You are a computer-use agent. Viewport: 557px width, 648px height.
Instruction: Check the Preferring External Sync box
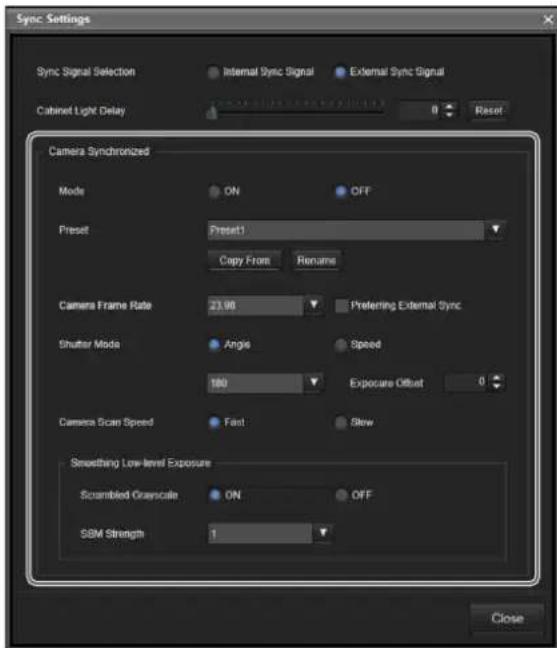[x=341, y=306]
